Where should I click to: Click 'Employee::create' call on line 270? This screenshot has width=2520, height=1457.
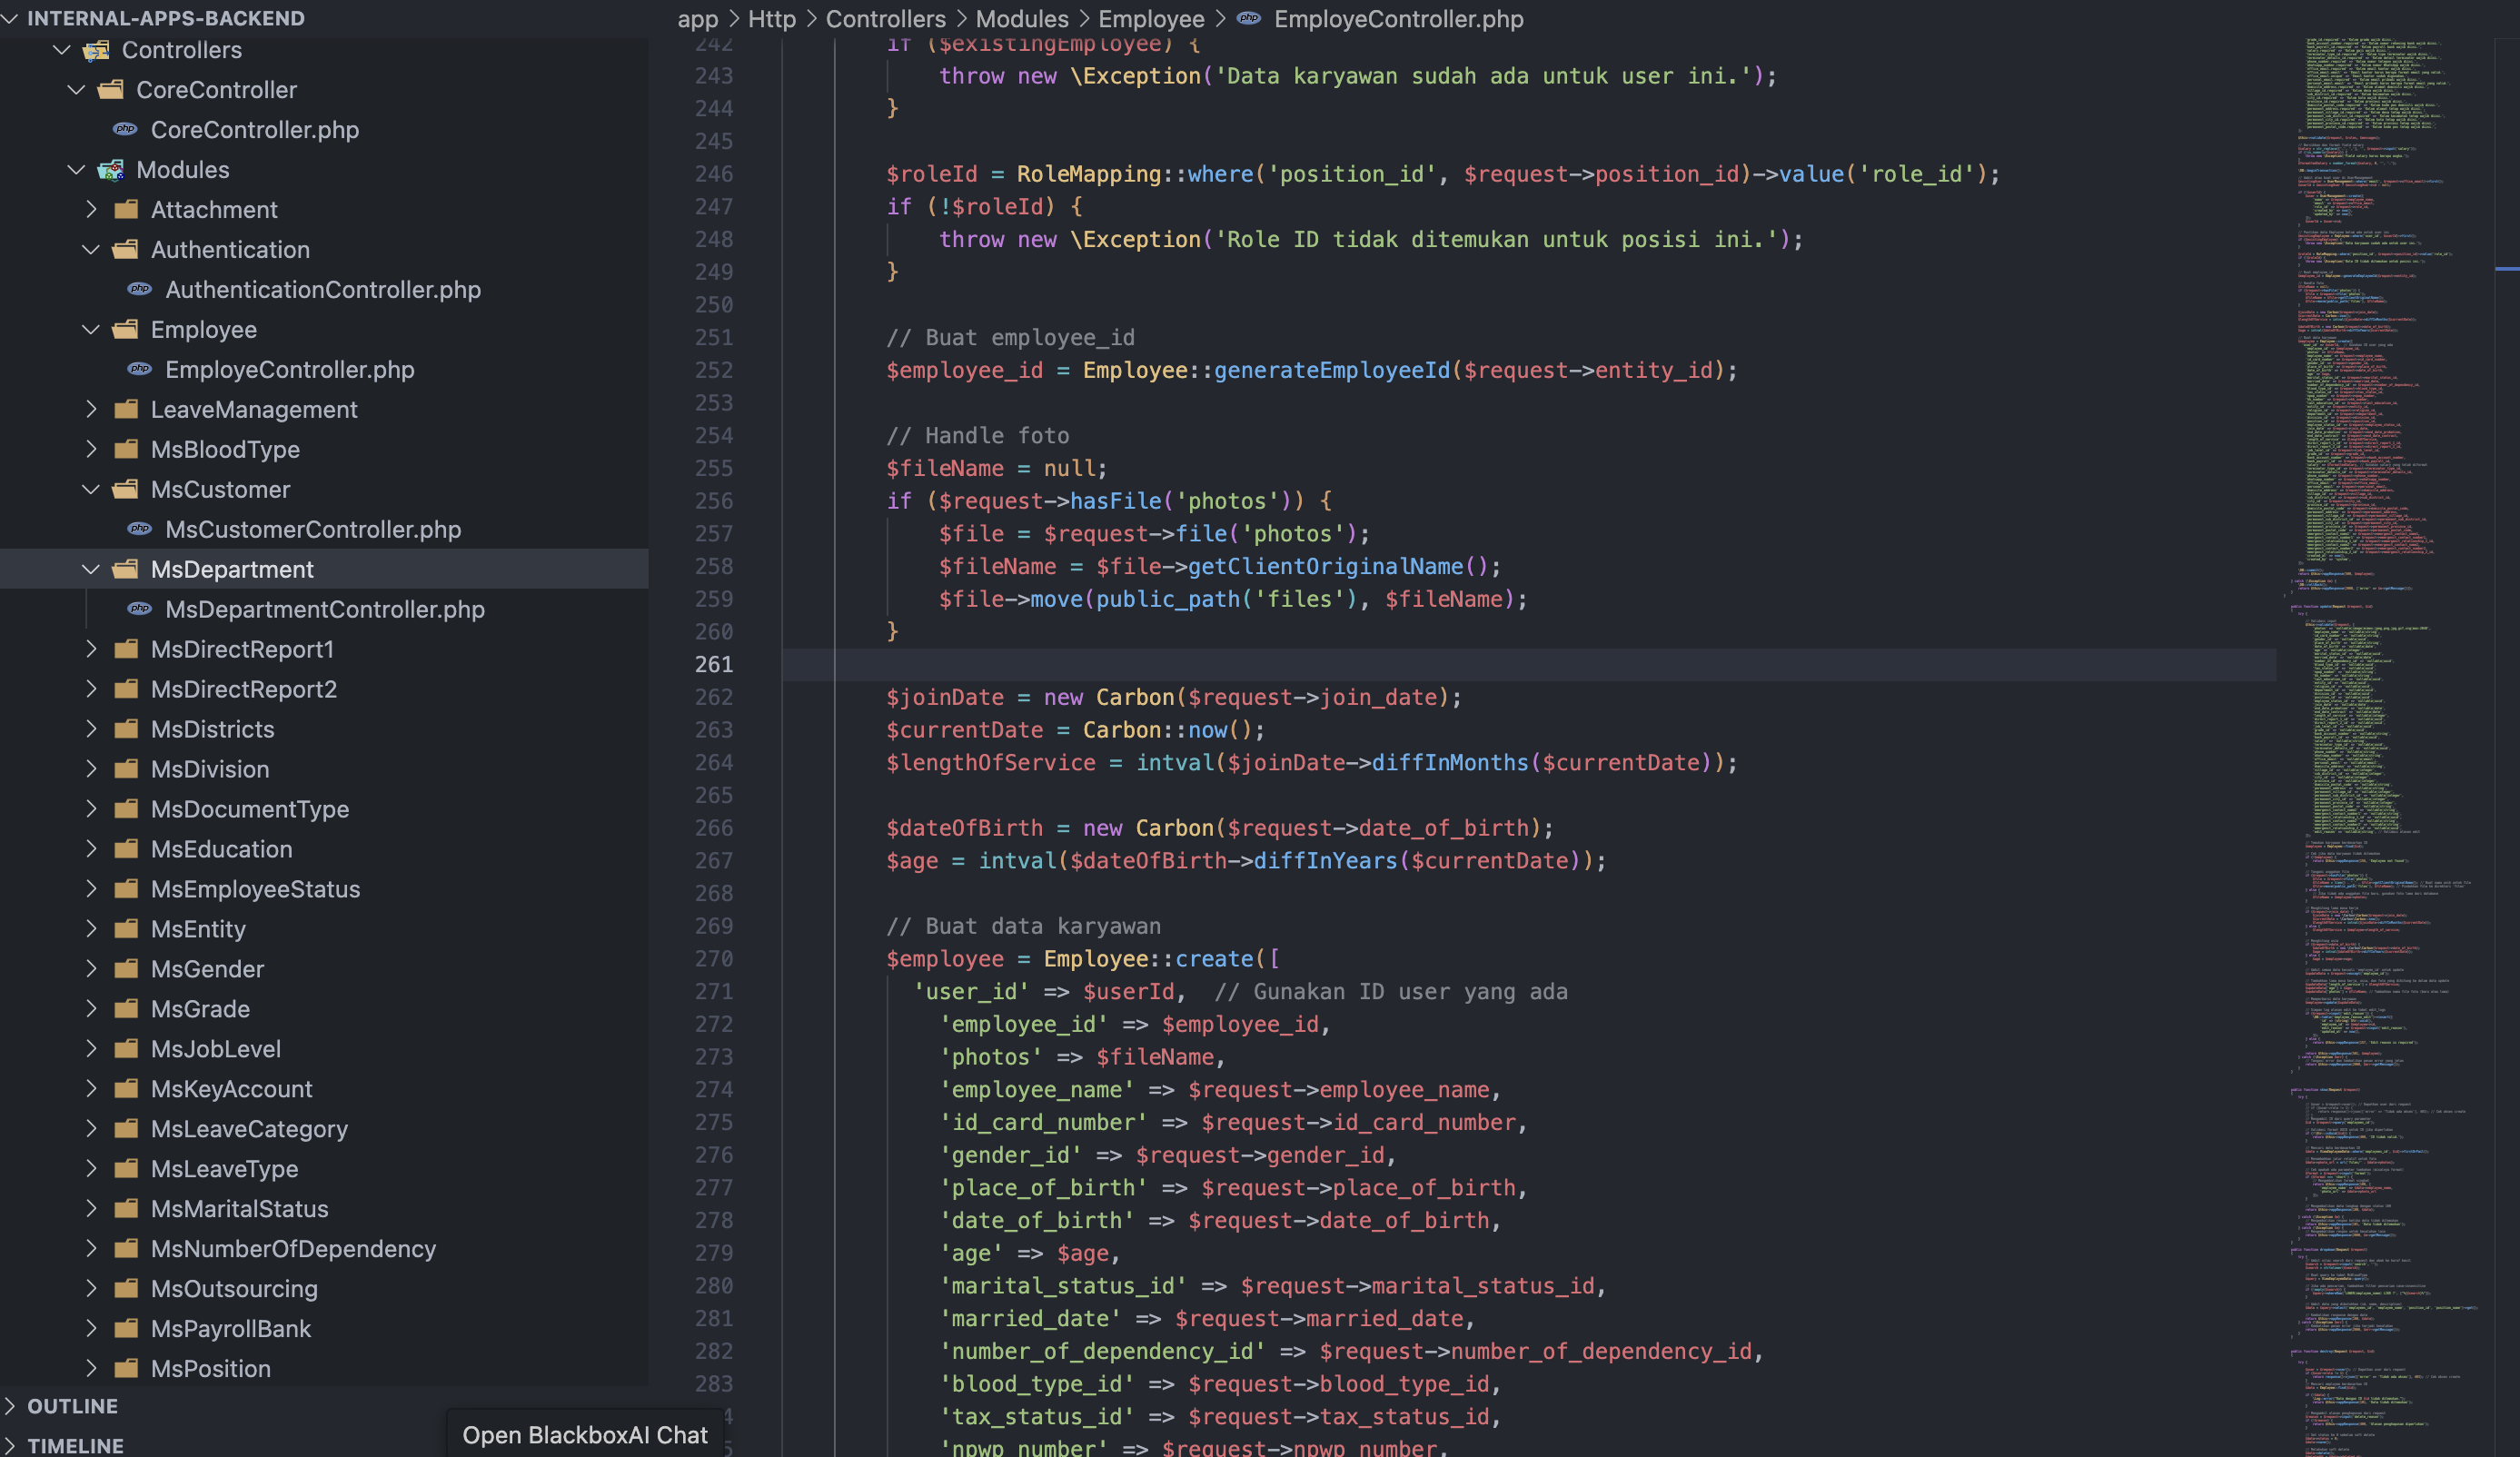tap(1147, 959)
